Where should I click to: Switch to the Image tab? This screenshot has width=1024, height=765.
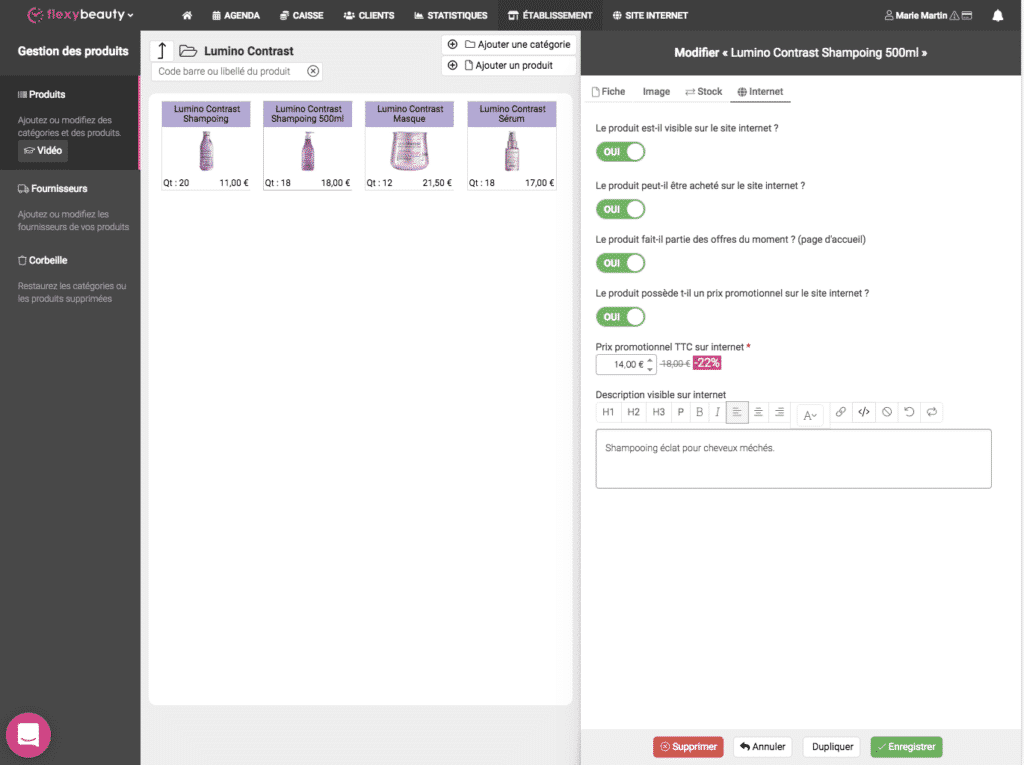[x=656, y=91]
